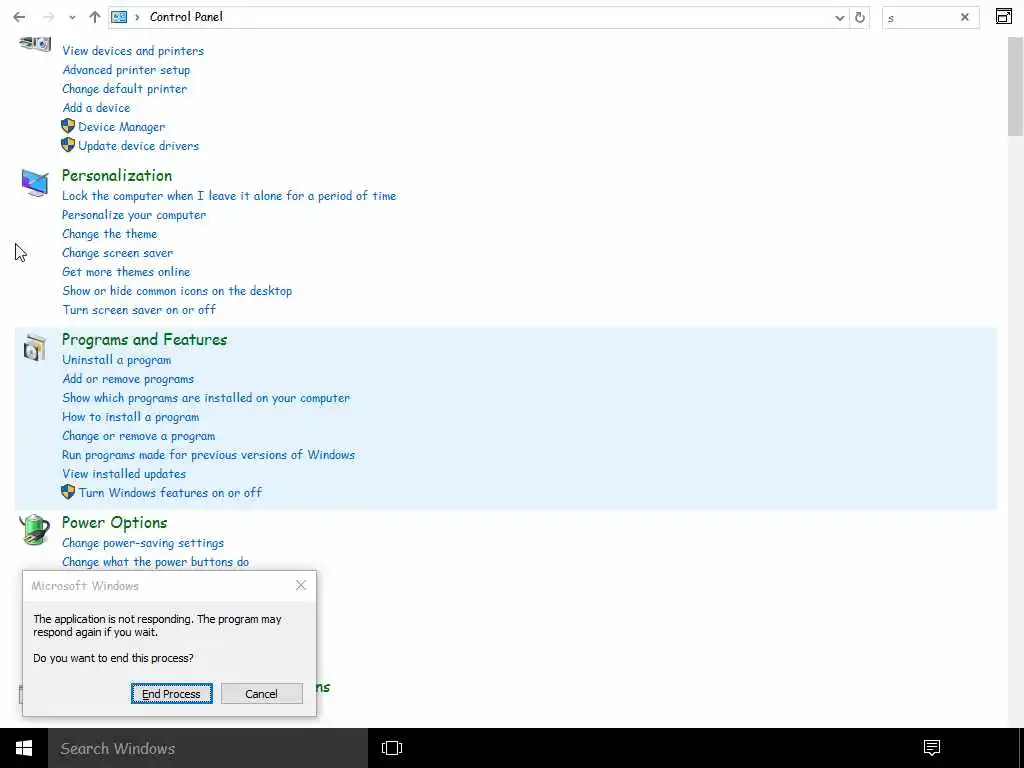Click the Control Panel breadcrumb text
This screenshot has width=1024, height=768.
tap(186, 17)
